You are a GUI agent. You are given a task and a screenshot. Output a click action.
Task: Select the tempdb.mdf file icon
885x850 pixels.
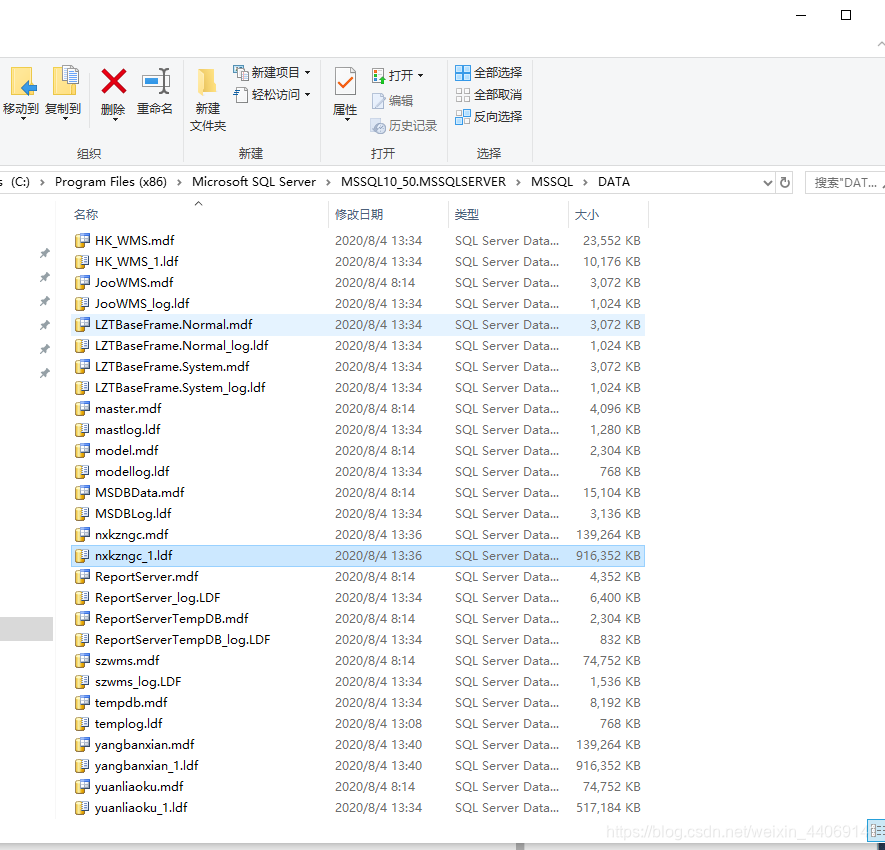82,703
